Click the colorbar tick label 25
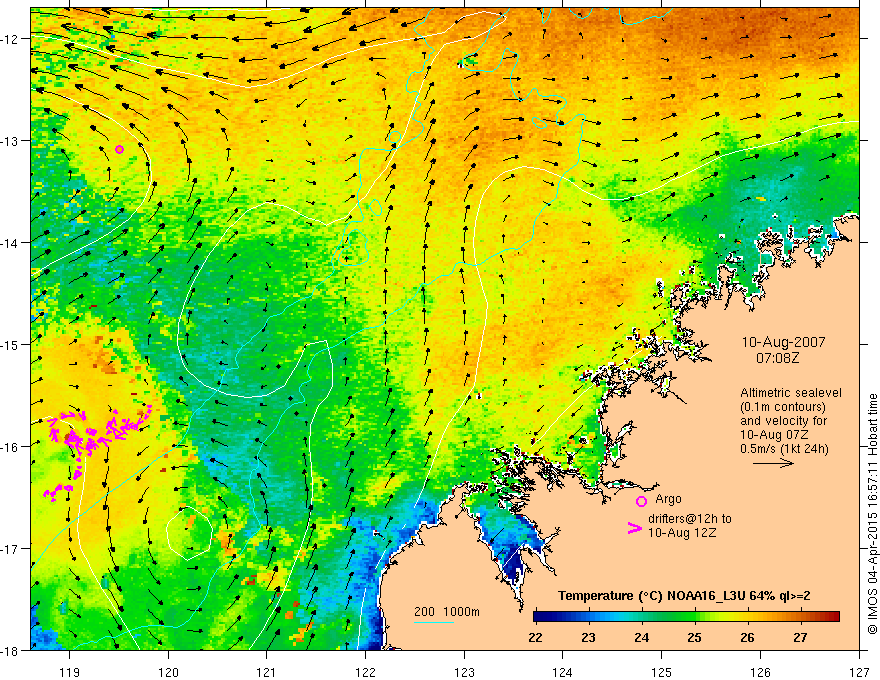Image resolution: width=880 pixels, height=680 pixels. pyautogui.click(x=694, y=637)
